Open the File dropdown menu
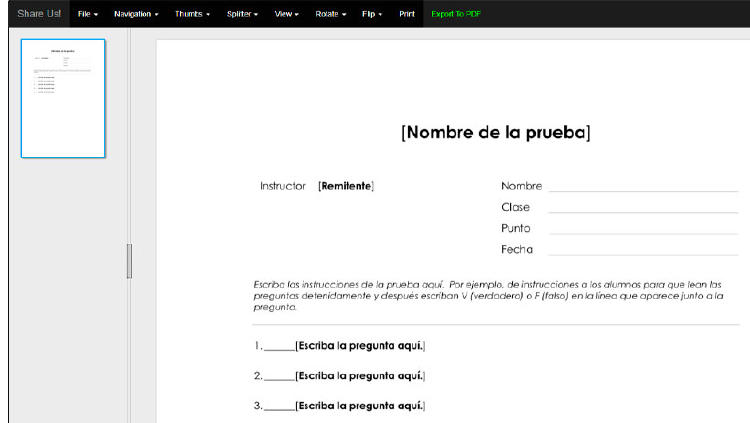Screen dimensions: 750x423 tap(88, 14)
